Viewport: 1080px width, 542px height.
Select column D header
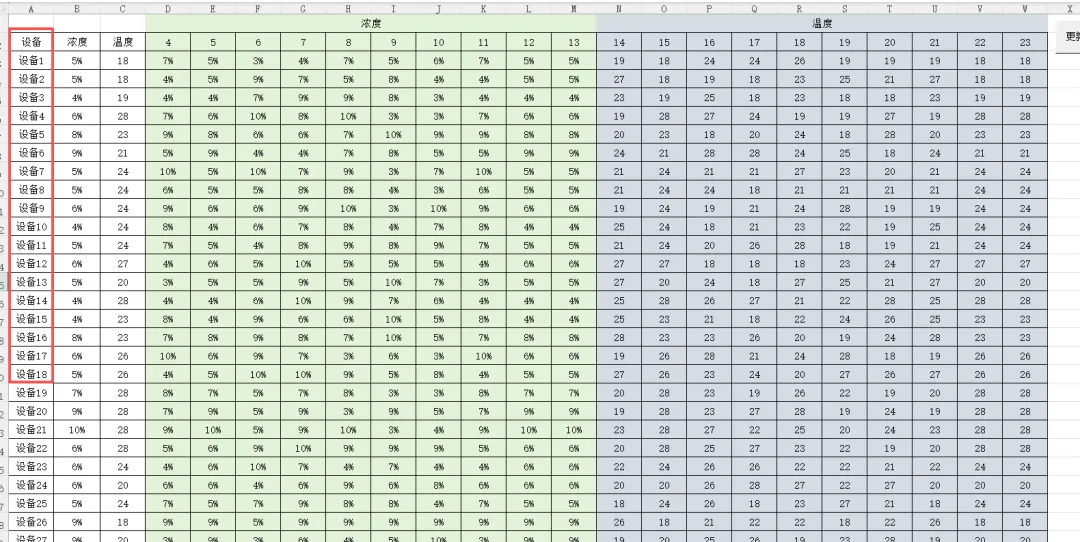(x=168, y=8)
